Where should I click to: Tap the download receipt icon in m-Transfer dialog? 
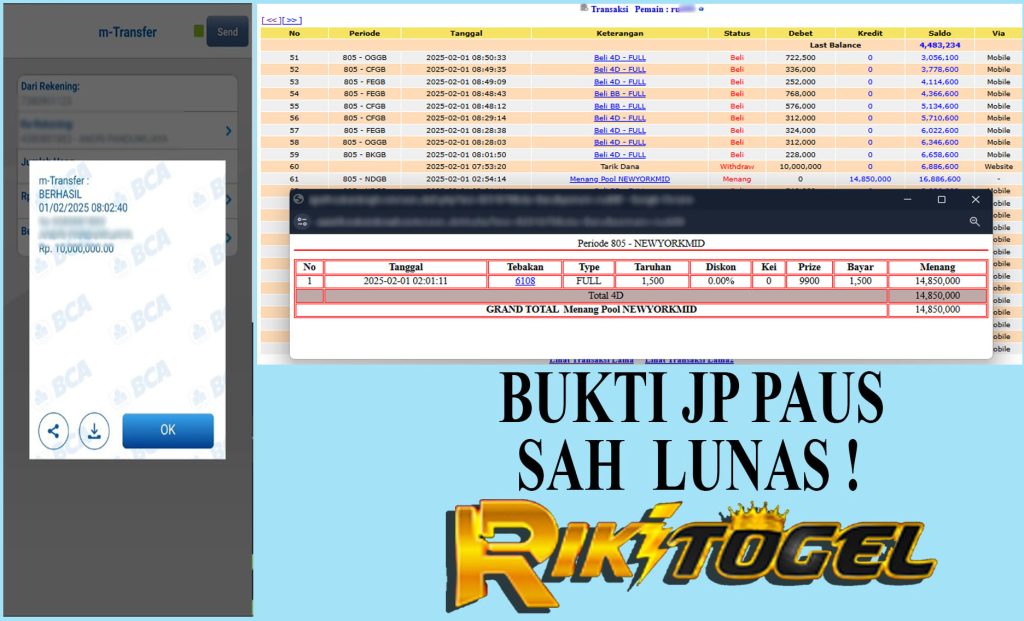click(x=94, y=431)
